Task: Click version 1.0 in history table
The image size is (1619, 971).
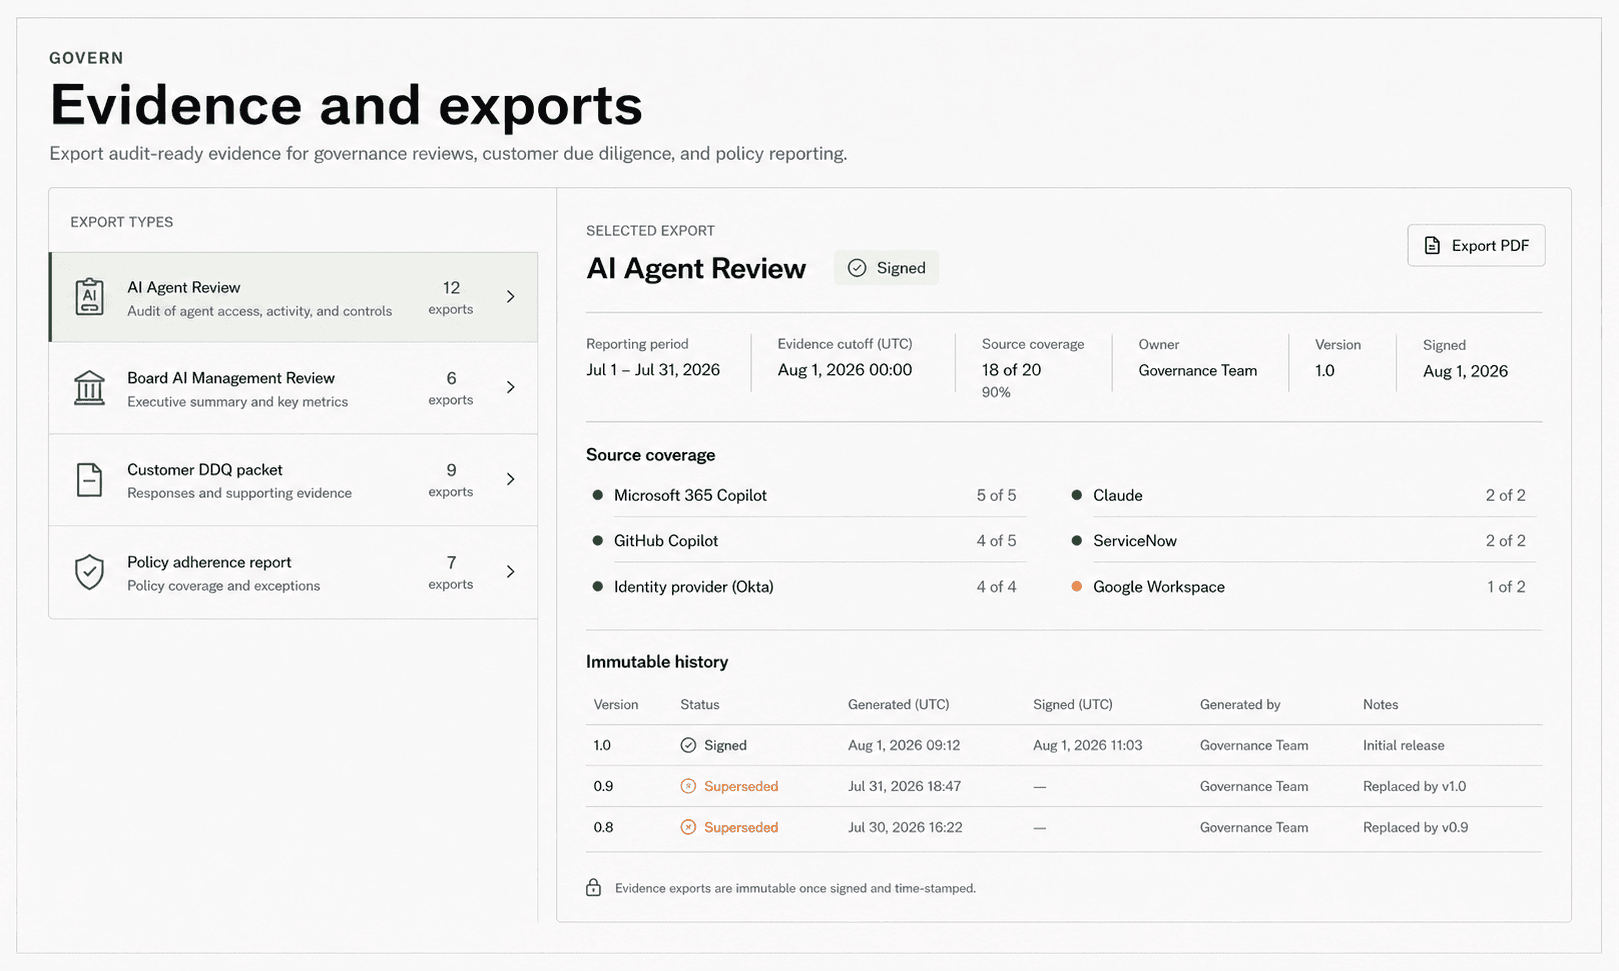Action: (x=602, y=745)
